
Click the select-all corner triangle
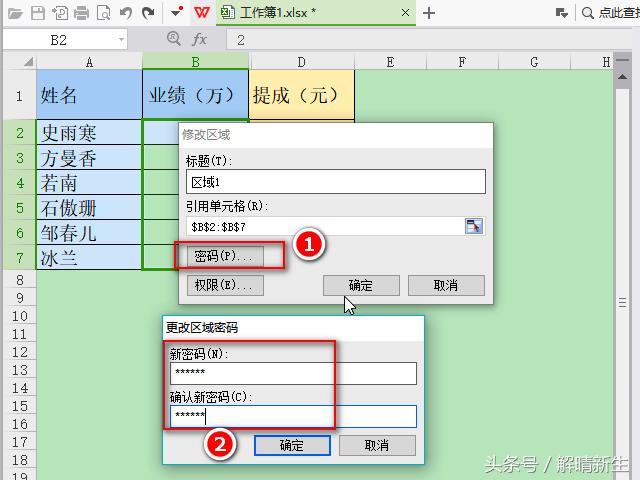coord(28,62)
